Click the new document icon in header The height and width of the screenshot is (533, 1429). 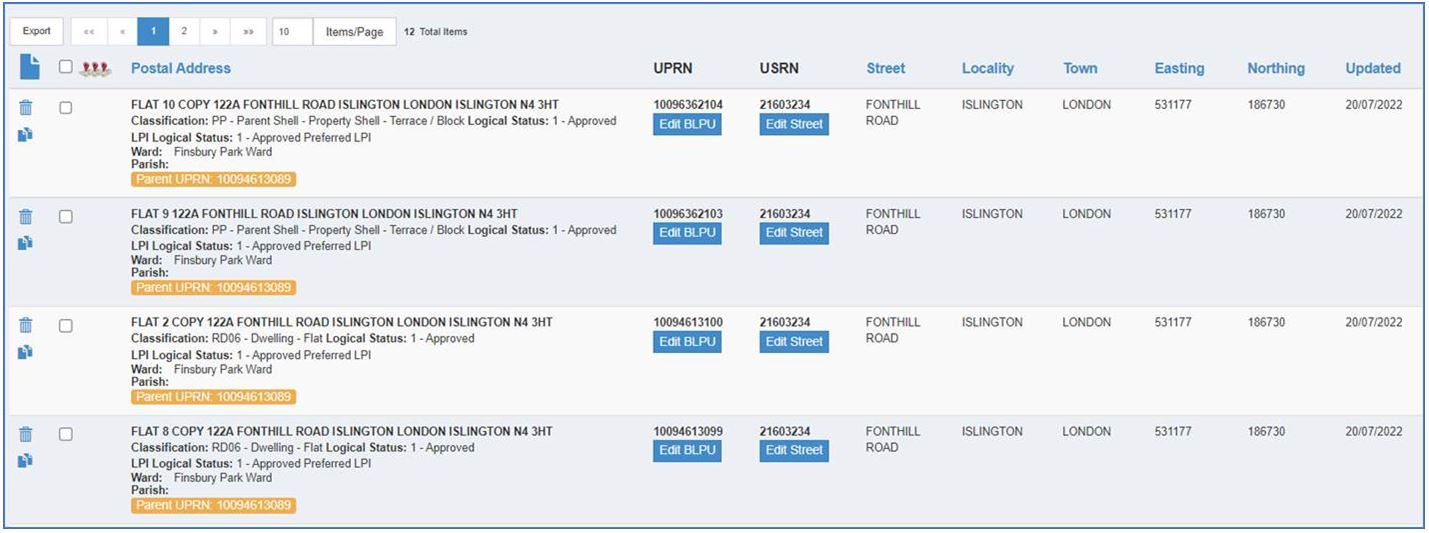coord(30,67)
